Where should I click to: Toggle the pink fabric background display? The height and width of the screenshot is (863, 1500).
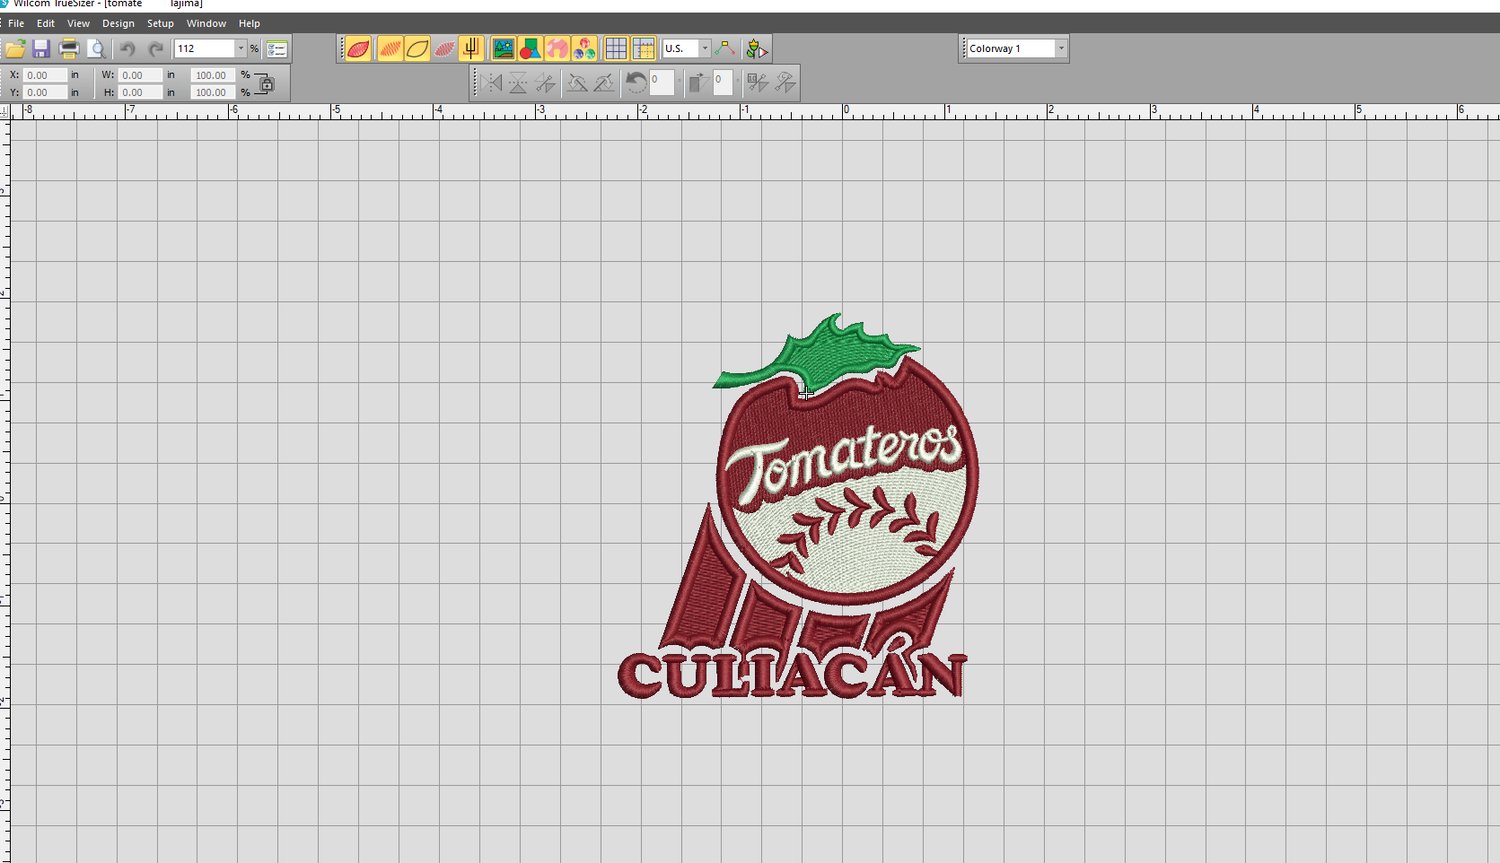(x=557, y=48)
